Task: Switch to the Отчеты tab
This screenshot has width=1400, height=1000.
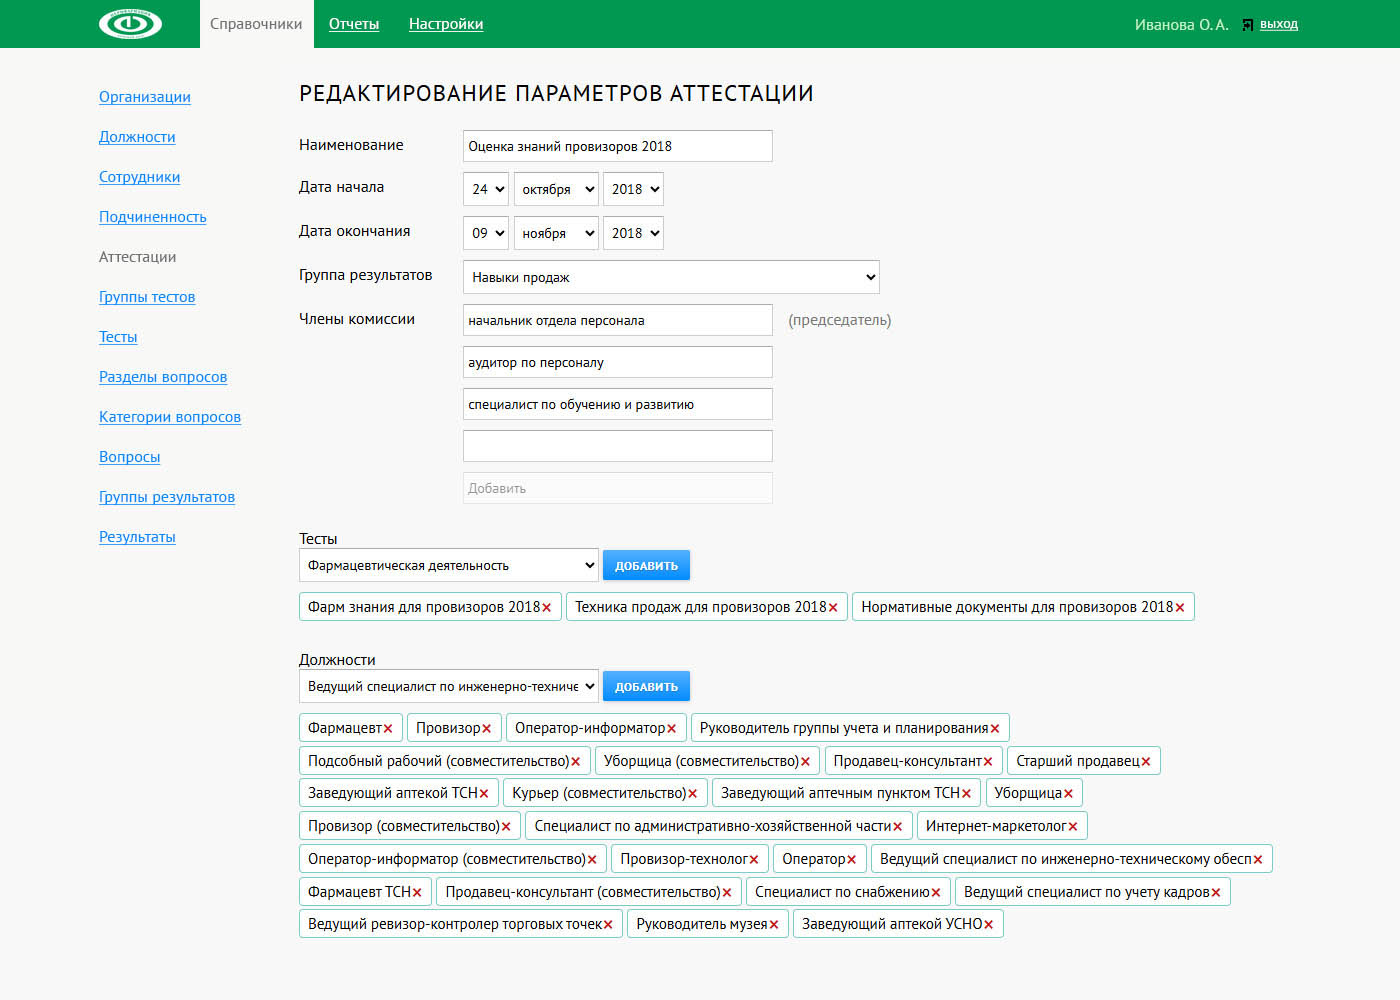Action: (x=354, y=24)
